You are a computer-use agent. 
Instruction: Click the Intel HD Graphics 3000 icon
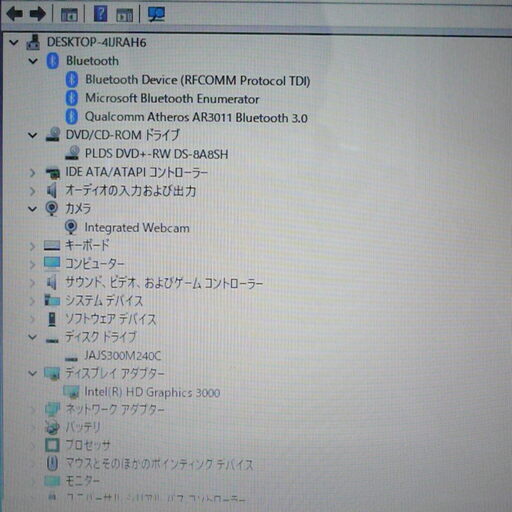[71, 392]
